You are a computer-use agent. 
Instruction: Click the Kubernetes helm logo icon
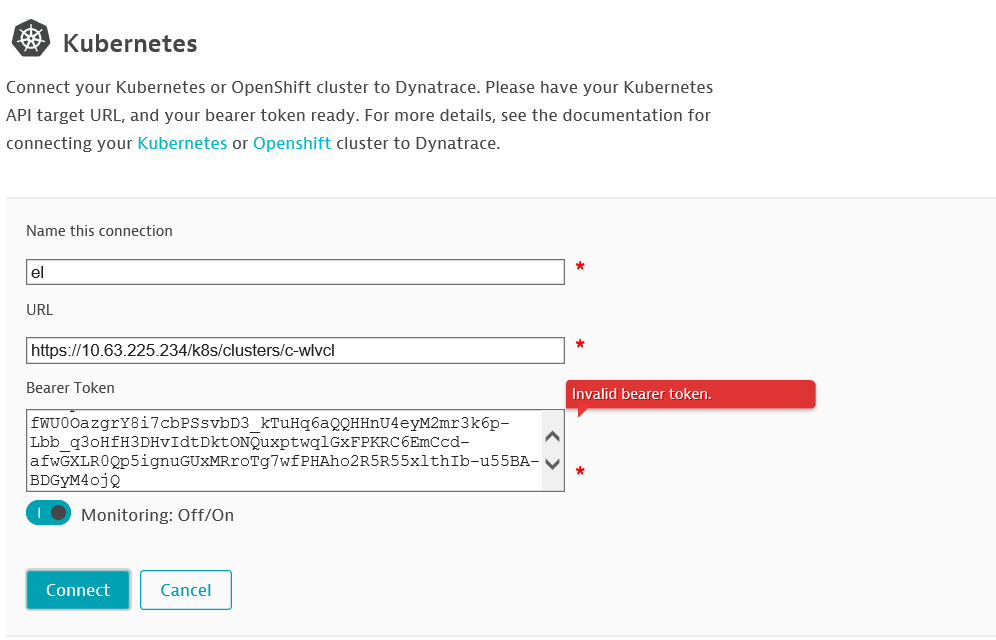[x=31, y=40]
